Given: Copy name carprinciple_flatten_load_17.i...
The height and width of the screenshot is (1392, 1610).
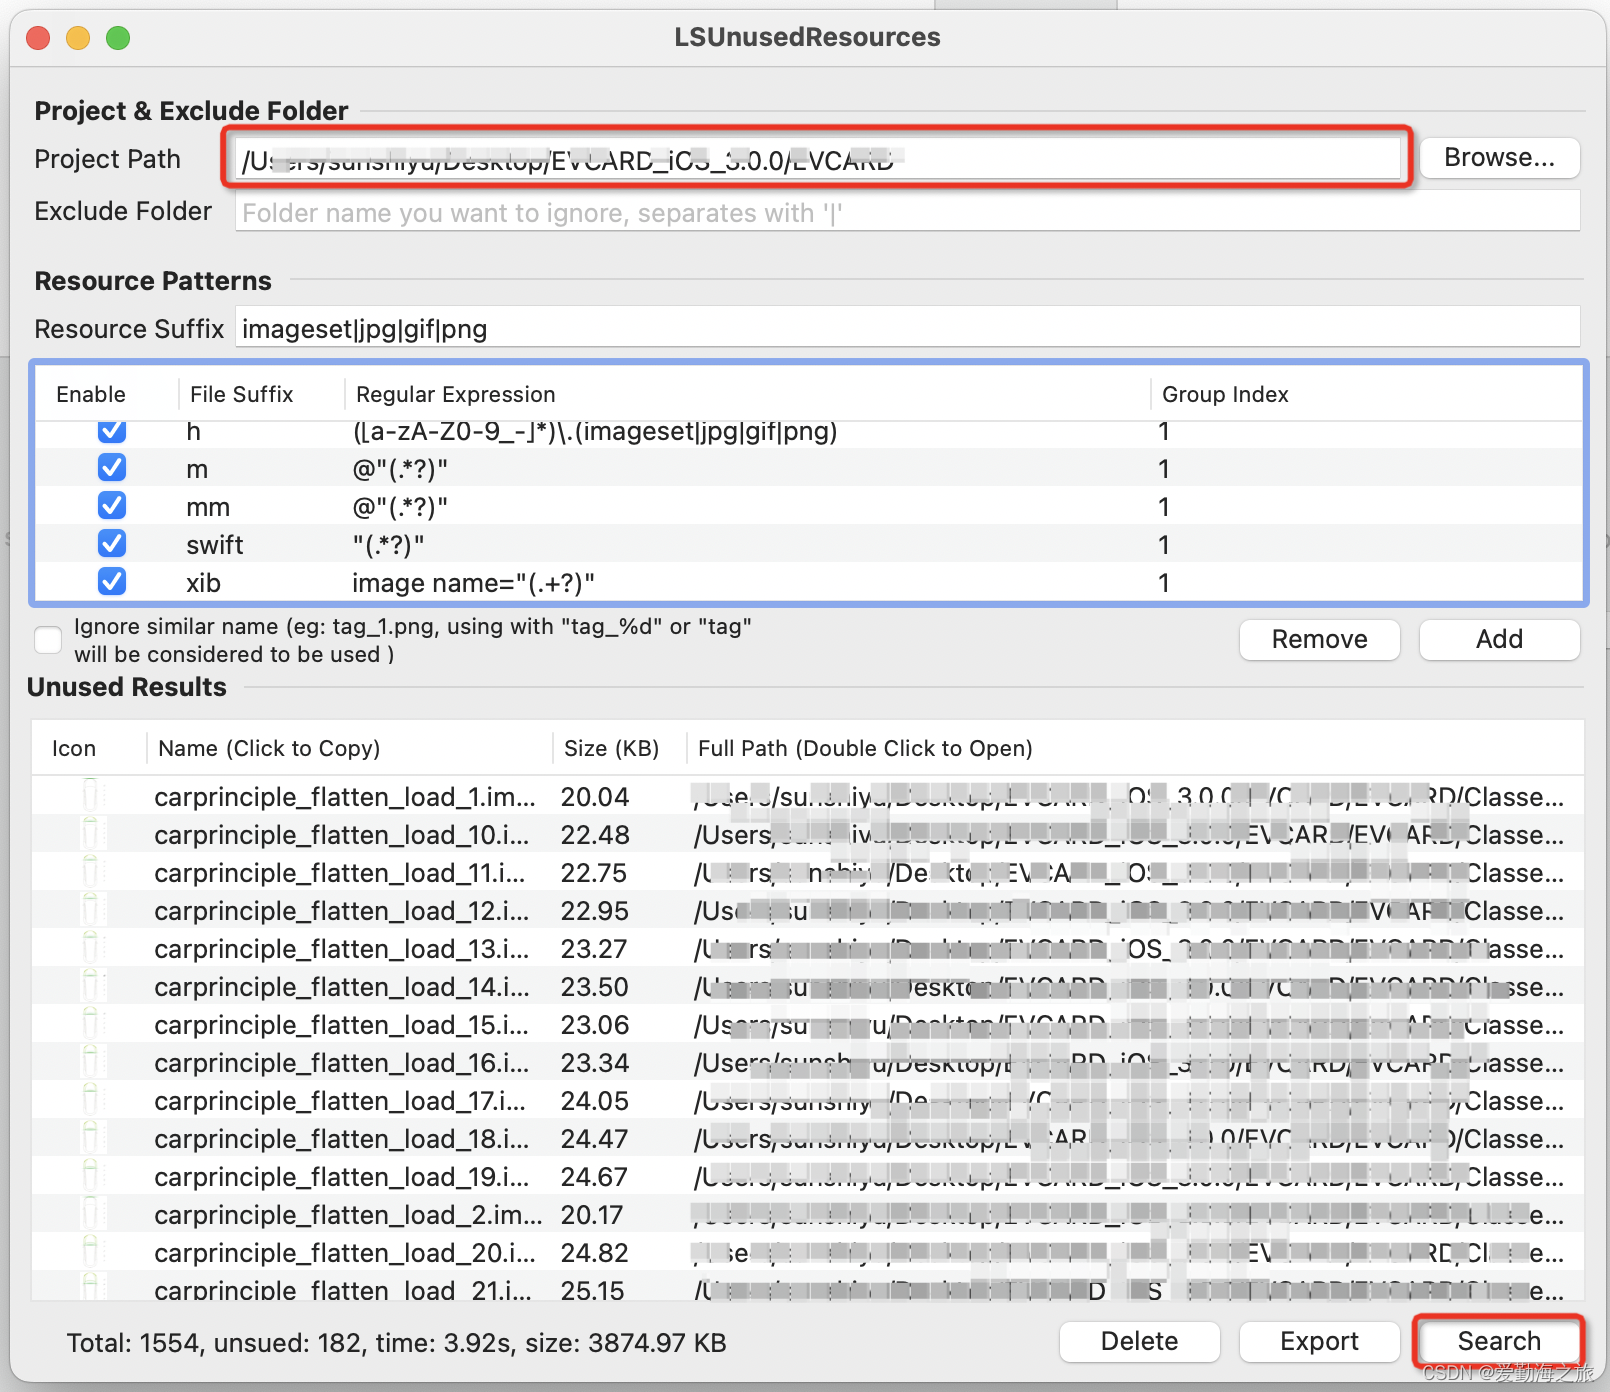Looking at the screenshot, I should [x=340, y=1101].
